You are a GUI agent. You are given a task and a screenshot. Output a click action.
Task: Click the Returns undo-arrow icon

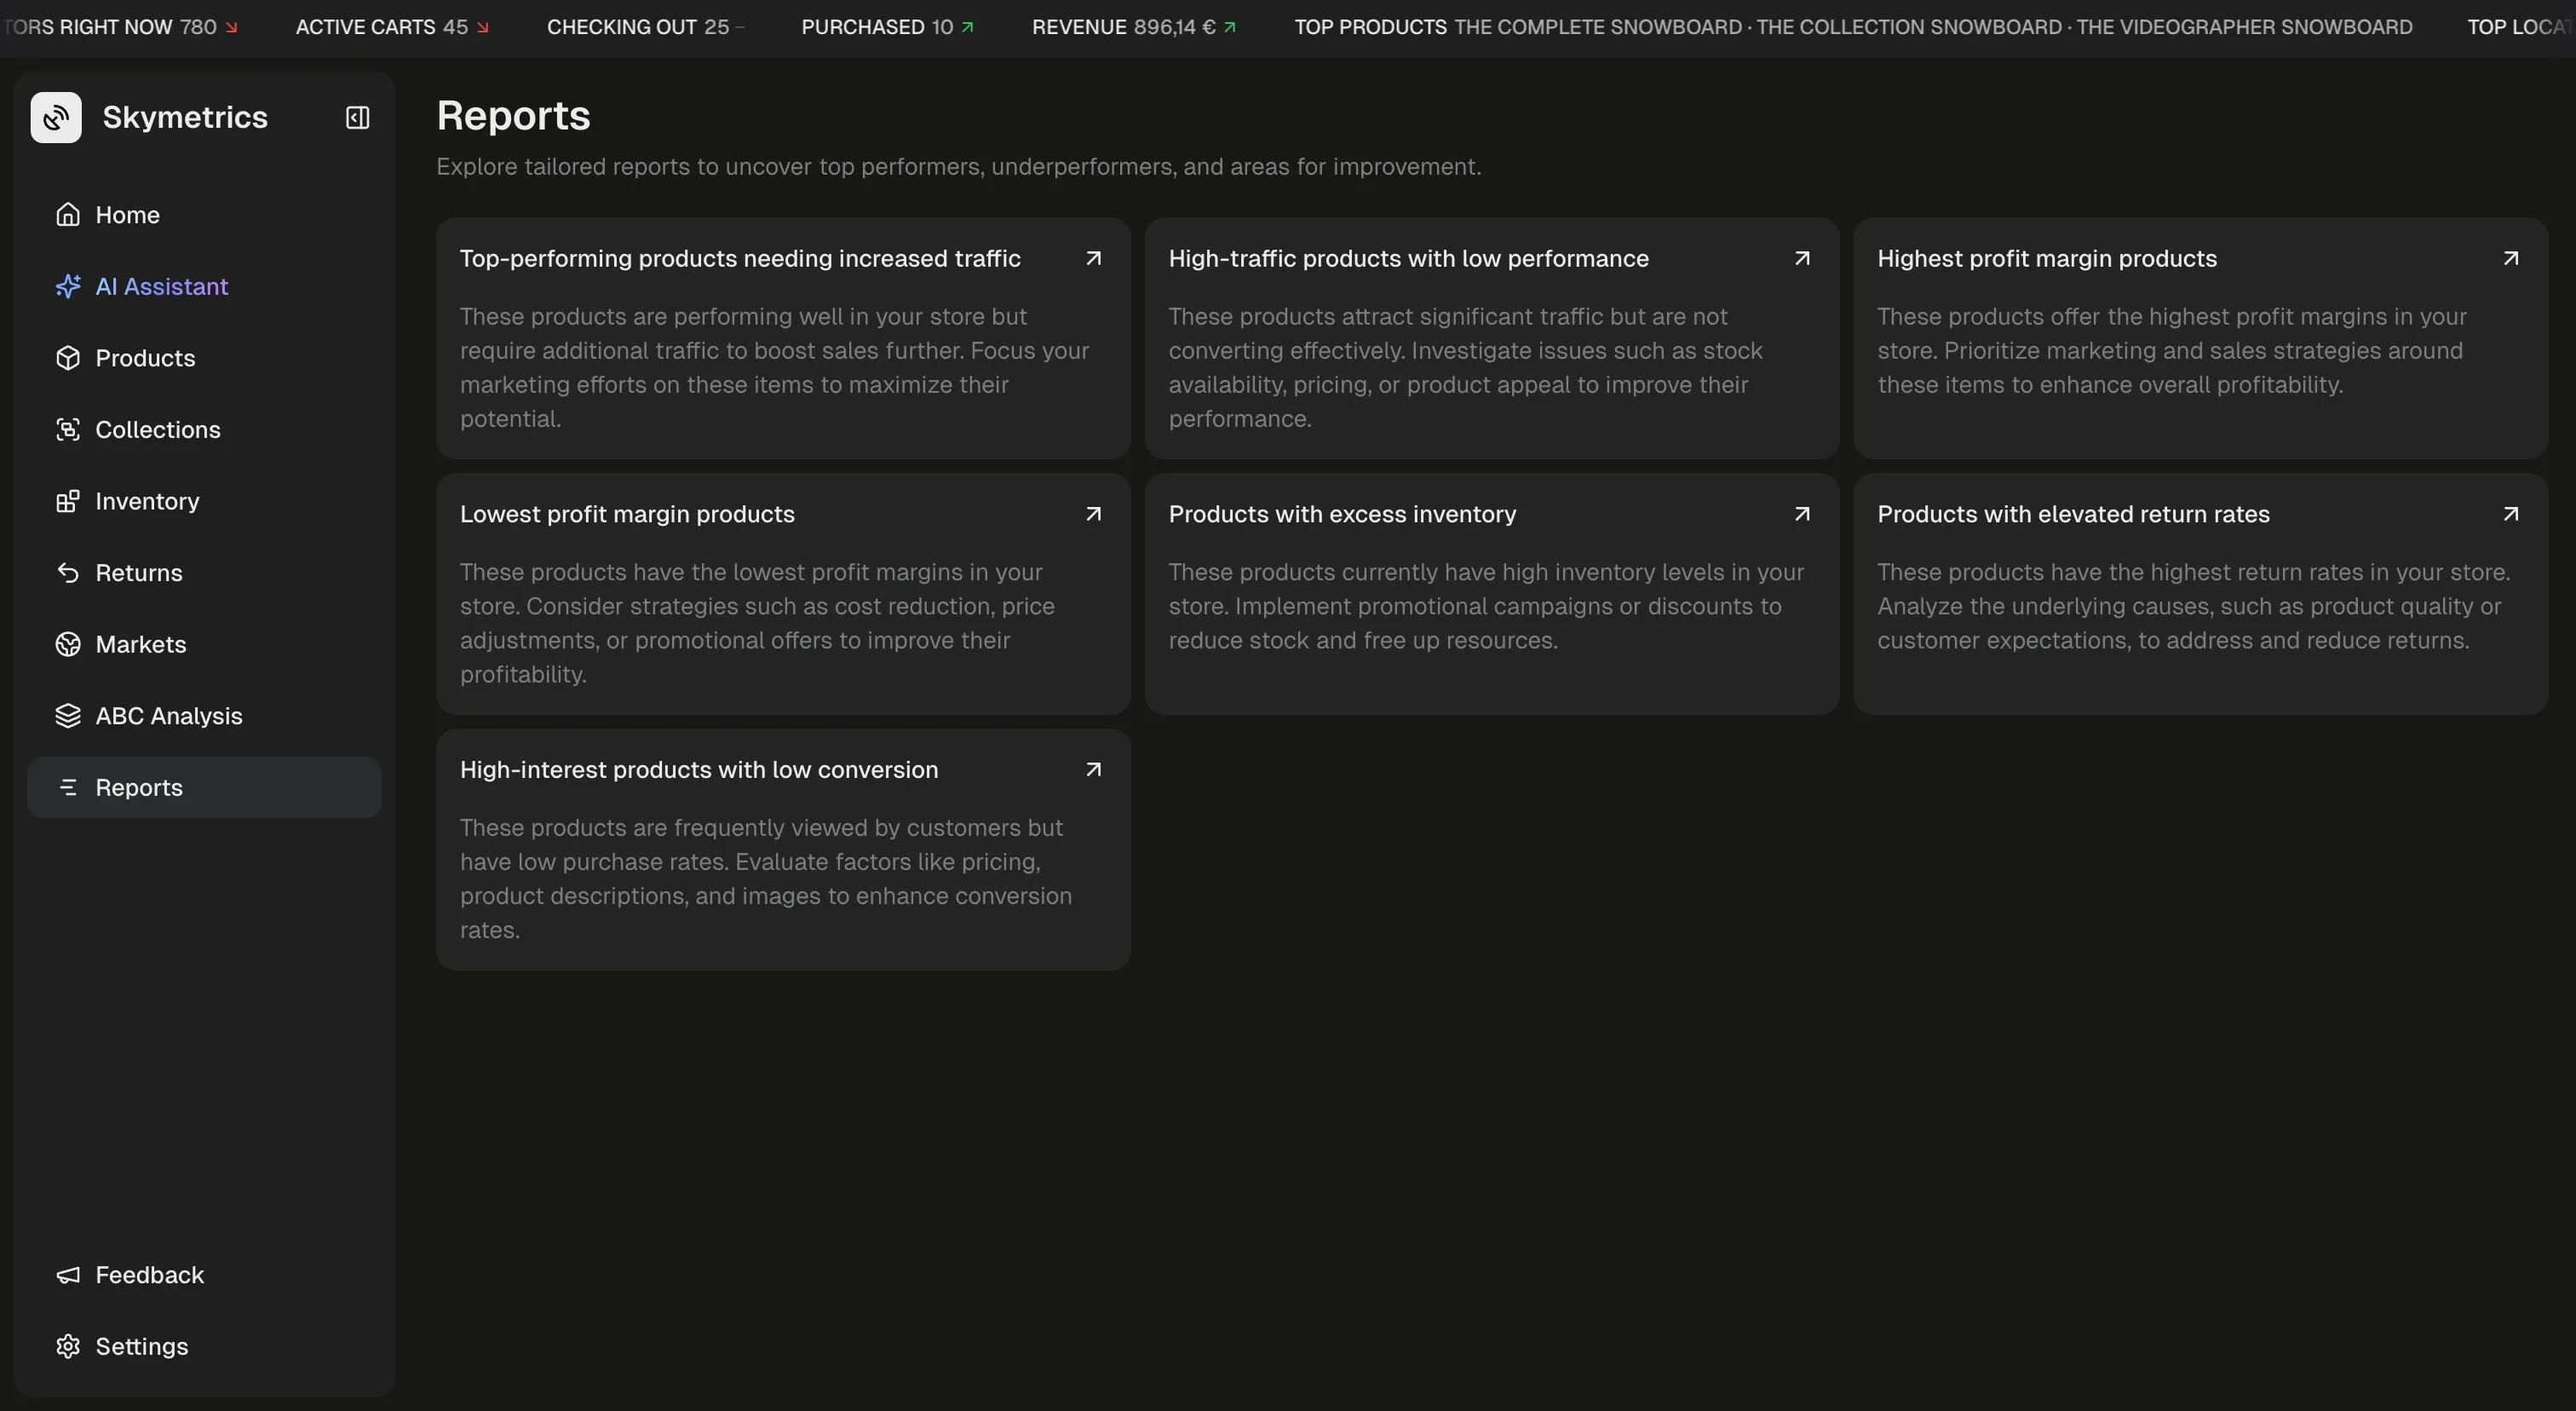(x=68, y=573)
